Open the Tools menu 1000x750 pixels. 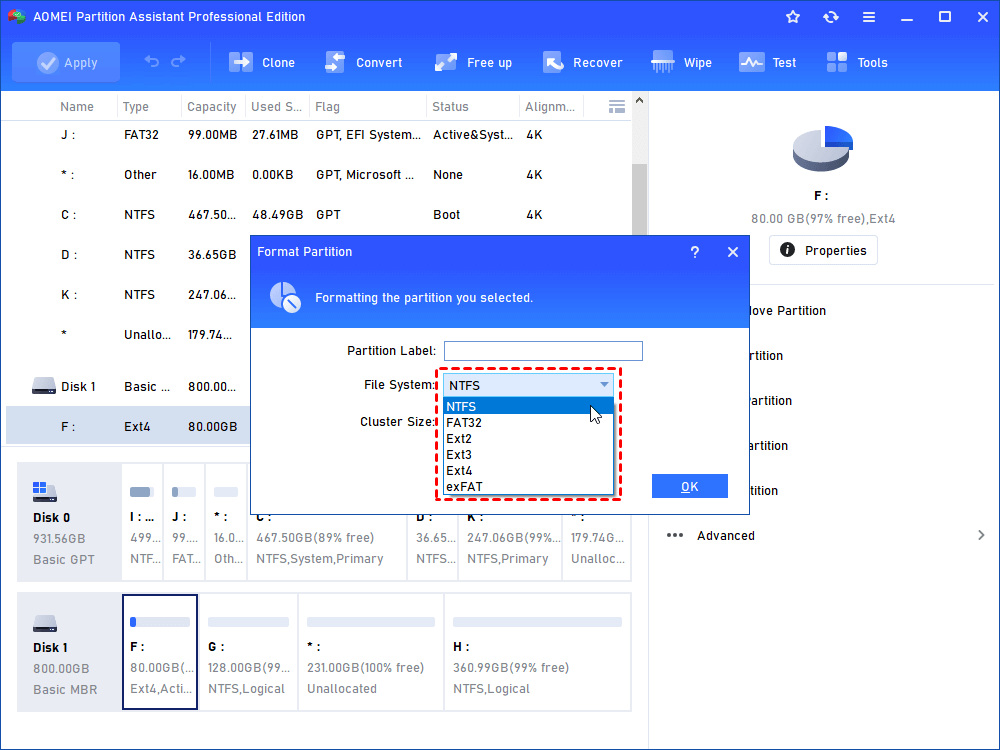(857, 62)
